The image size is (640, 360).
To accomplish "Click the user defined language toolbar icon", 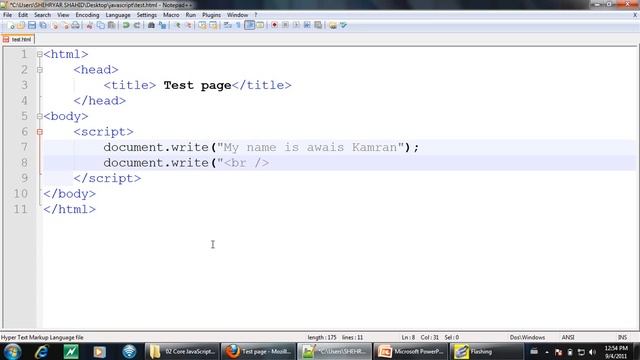I will [260, 25].
